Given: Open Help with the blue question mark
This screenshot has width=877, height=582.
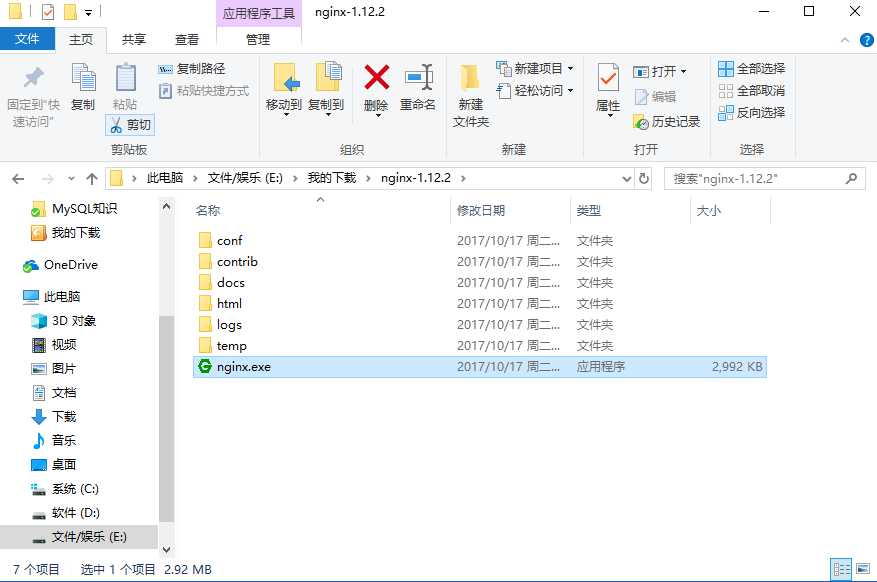Looking at the screenshot, I should point(866,40).
